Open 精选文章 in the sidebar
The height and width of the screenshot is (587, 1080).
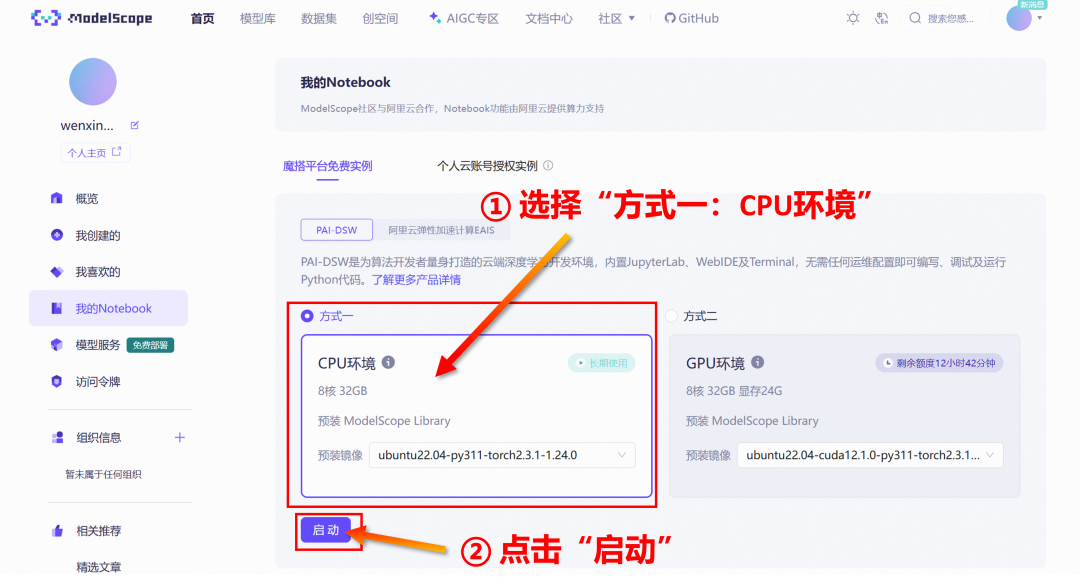98,567
